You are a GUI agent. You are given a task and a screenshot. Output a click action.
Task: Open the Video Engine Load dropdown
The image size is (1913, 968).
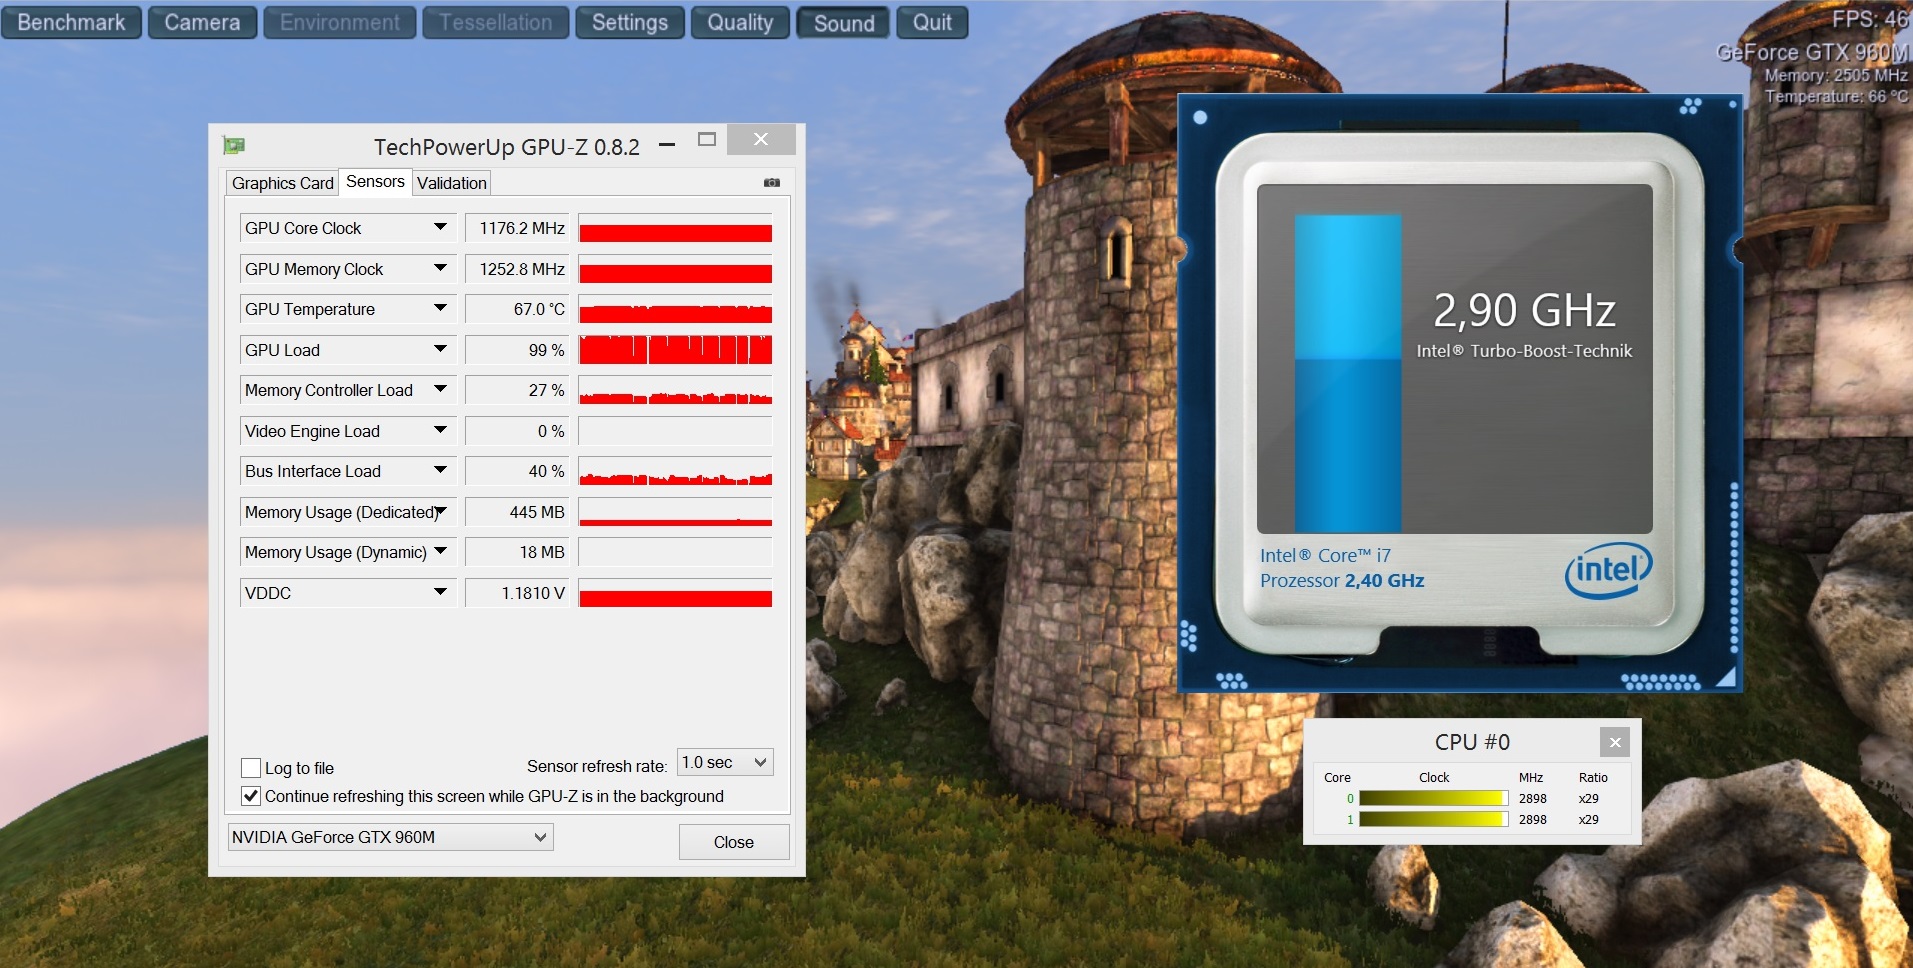(440, 431)
